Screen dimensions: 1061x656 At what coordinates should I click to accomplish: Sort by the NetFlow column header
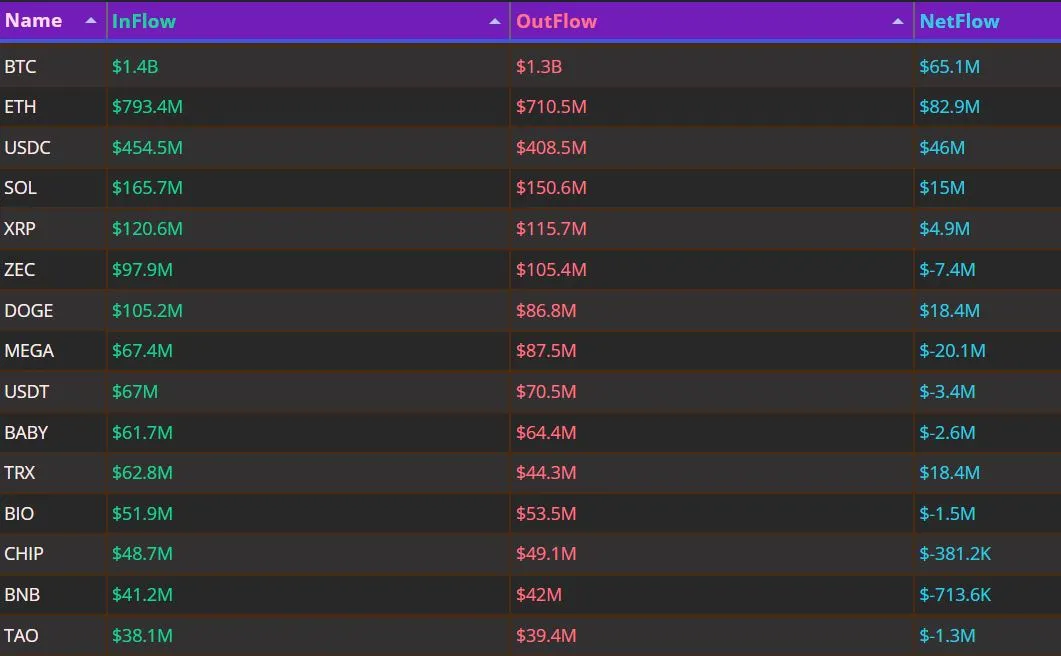959,22
